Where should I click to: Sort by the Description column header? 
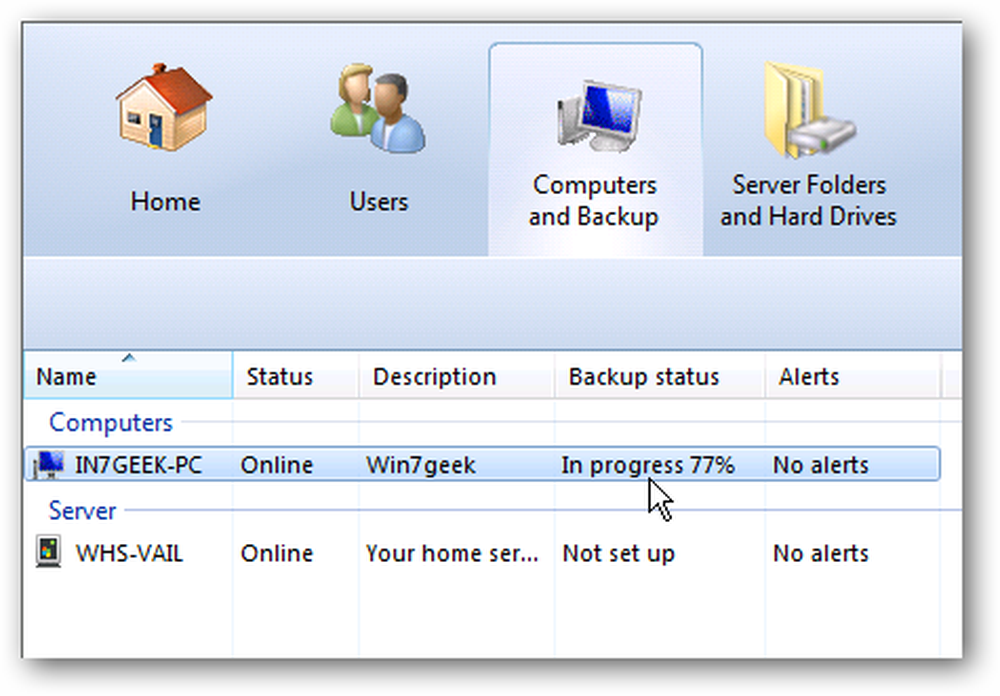pyautogui.click(x=457, y=376)
